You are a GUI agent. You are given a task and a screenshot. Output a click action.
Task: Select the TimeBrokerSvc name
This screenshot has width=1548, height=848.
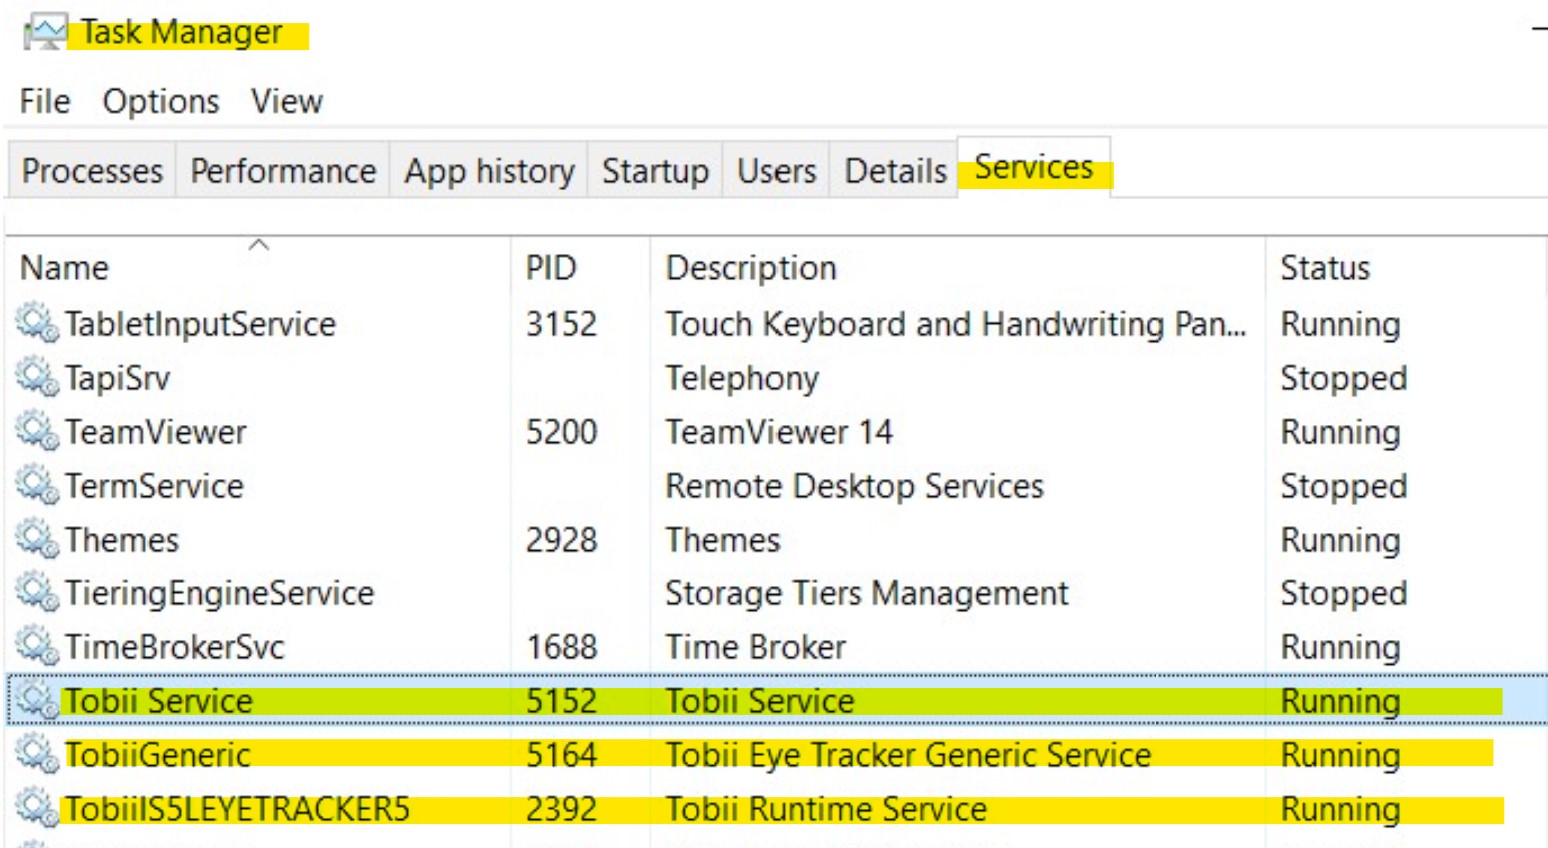[174, 646]
